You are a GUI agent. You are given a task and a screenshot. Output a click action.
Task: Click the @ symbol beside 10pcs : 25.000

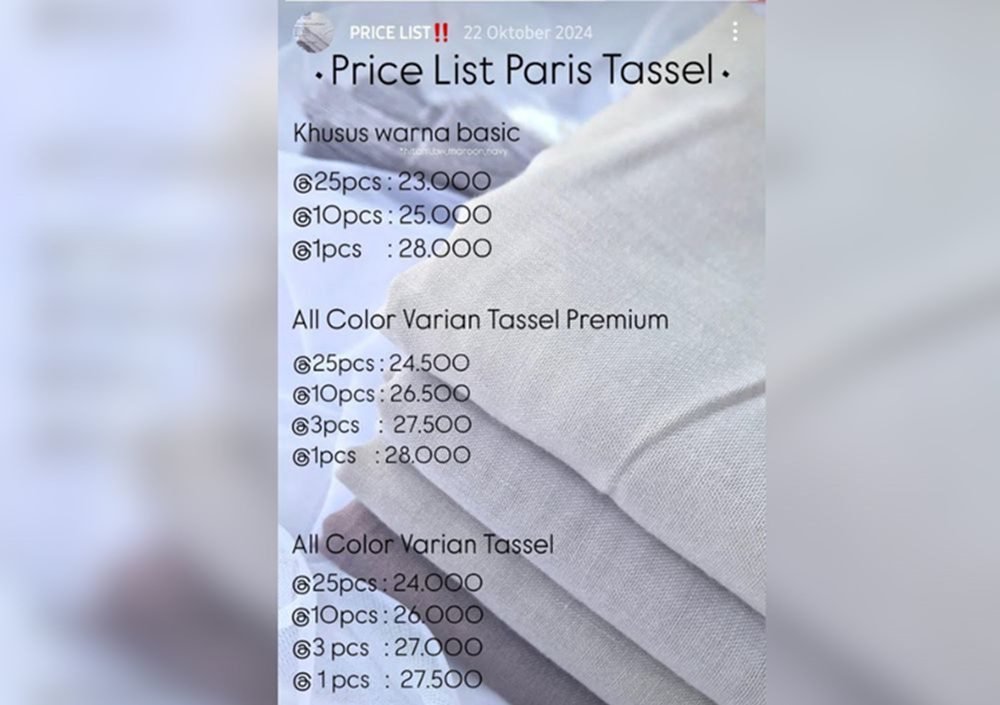(x=302, y=216)
